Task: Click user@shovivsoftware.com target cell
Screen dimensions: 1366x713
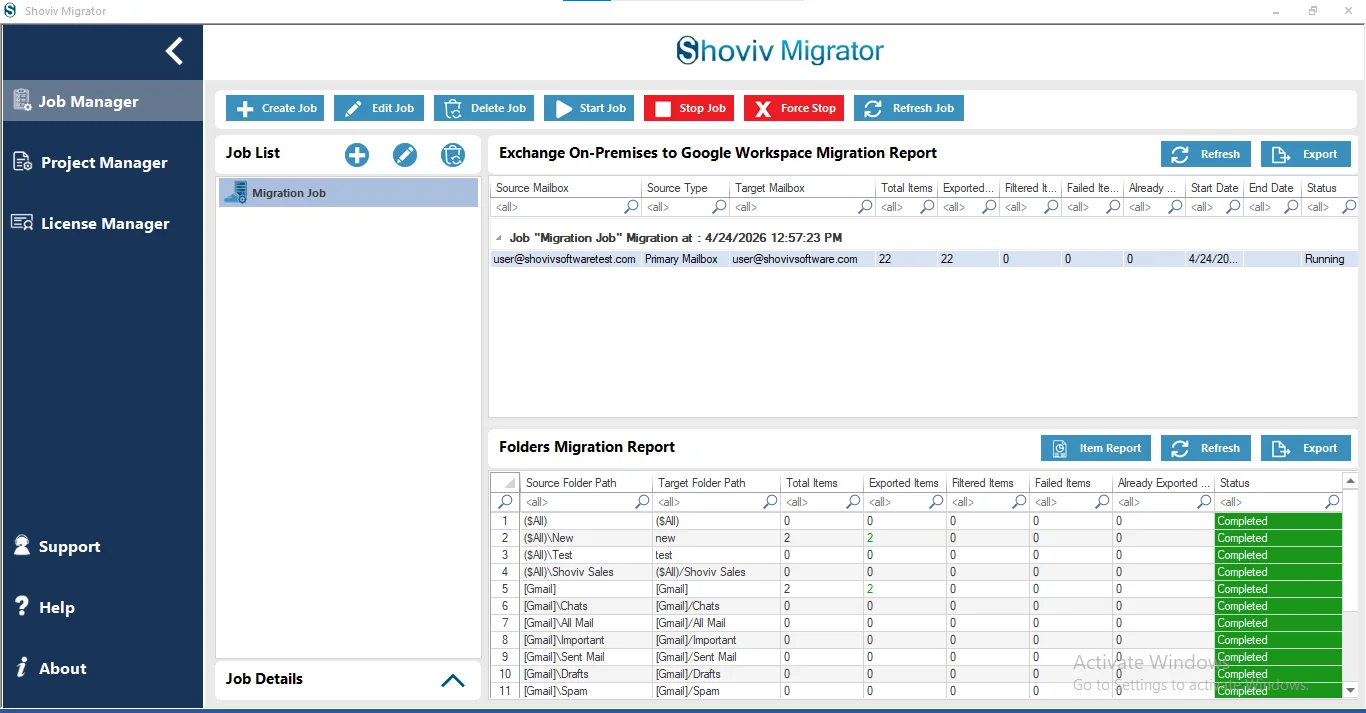Action: click(802, 259)
